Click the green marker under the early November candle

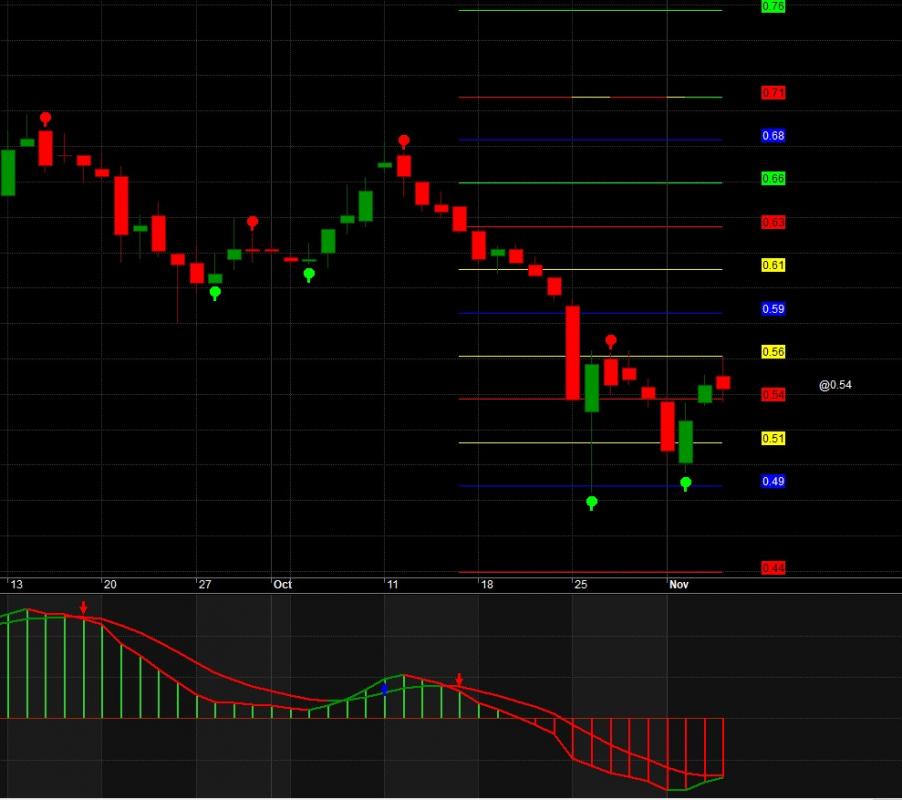(x=686, y=483)
